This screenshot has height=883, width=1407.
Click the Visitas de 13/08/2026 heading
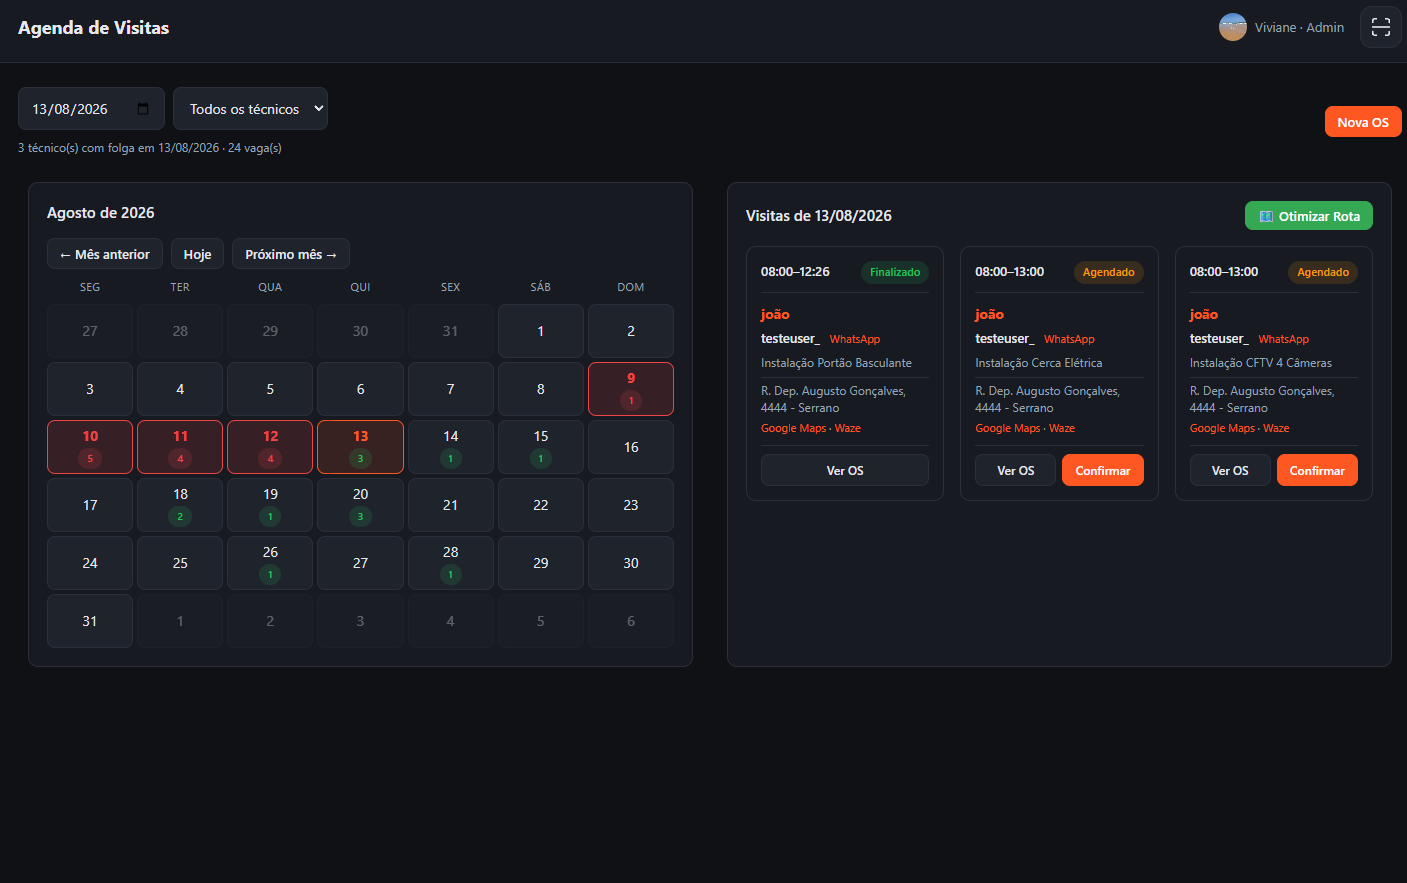point(819,216)
